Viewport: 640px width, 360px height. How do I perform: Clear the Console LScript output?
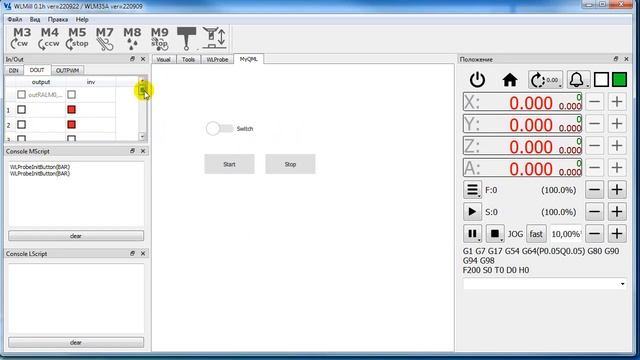[76, 342]
